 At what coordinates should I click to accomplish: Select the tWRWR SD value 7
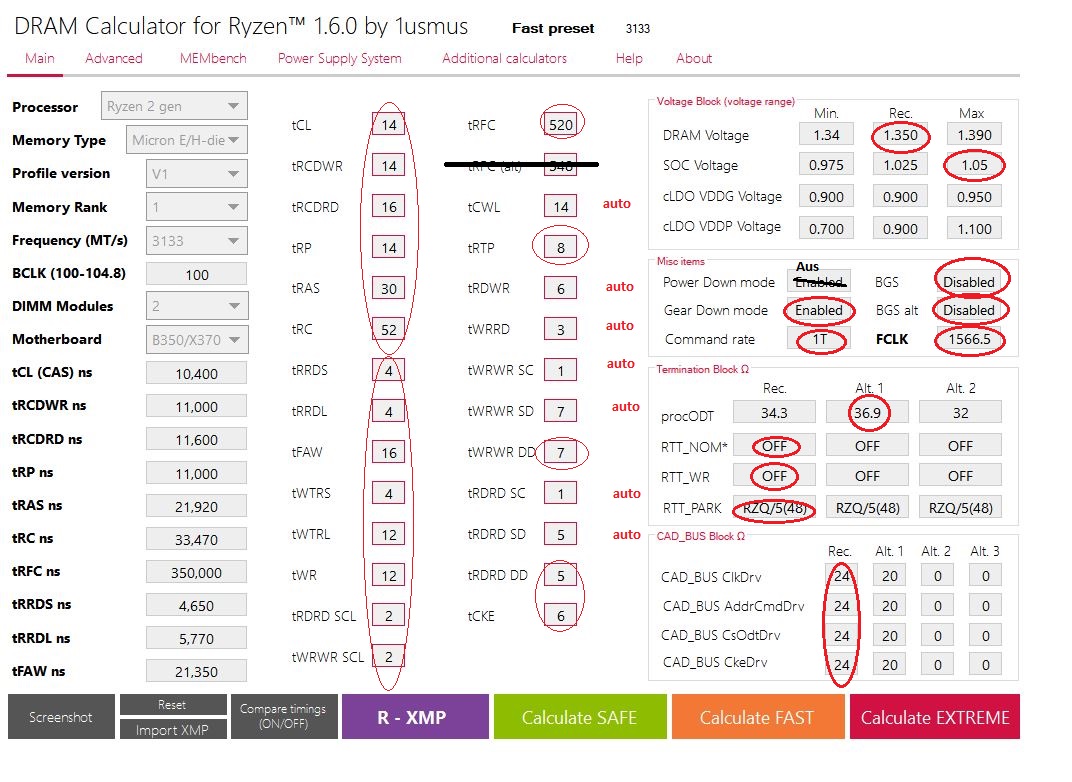point(561,411)
